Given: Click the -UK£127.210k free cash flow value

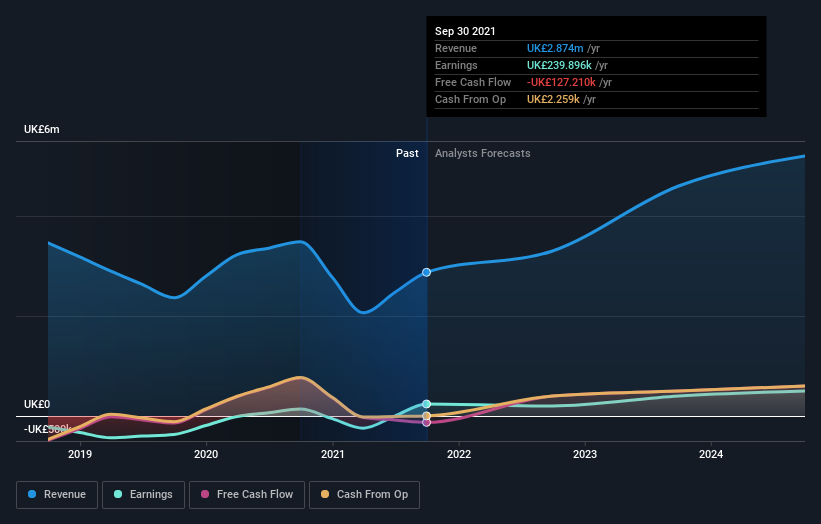Looking at the screenshot, I should tap(561, 82).
